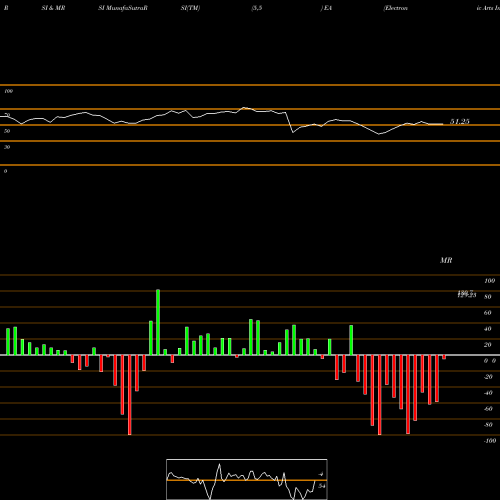Click the MR axis label -60
The height and width of the screenshot is (500, 500).
click(x=488, y=409)
